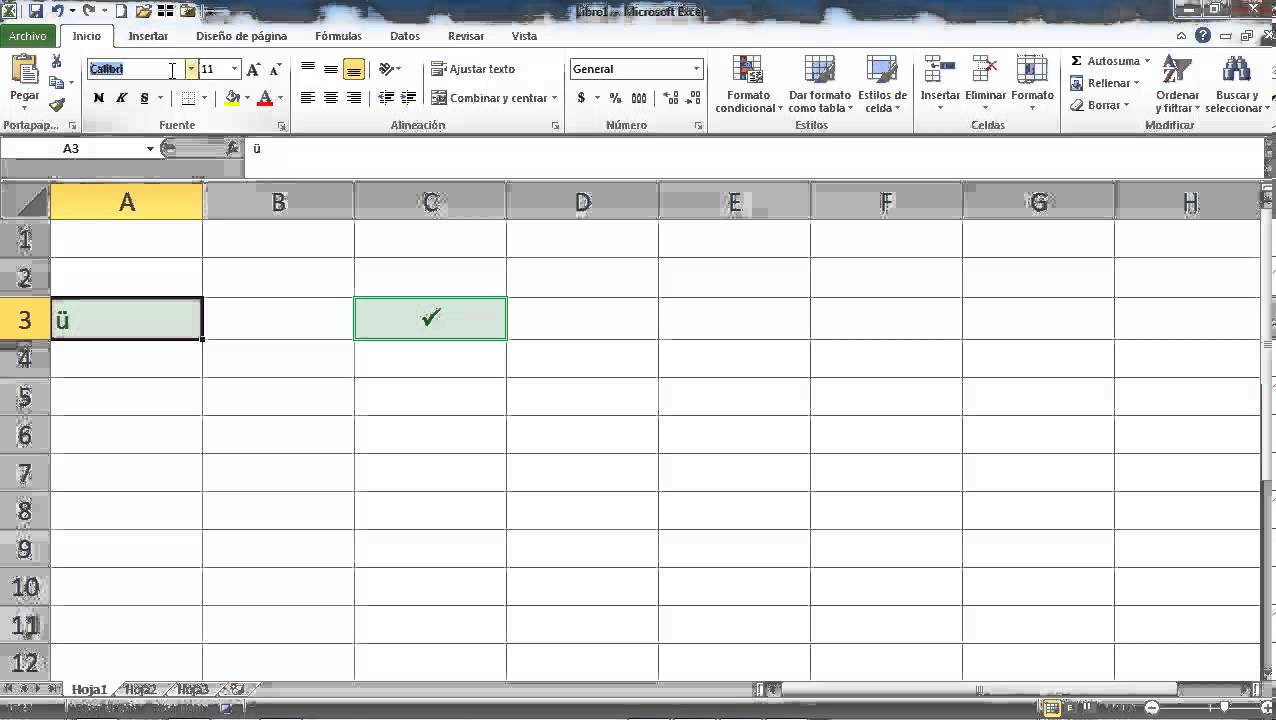Toggle center text alignment
This screenshot has height=720, width=1276.
331,98
